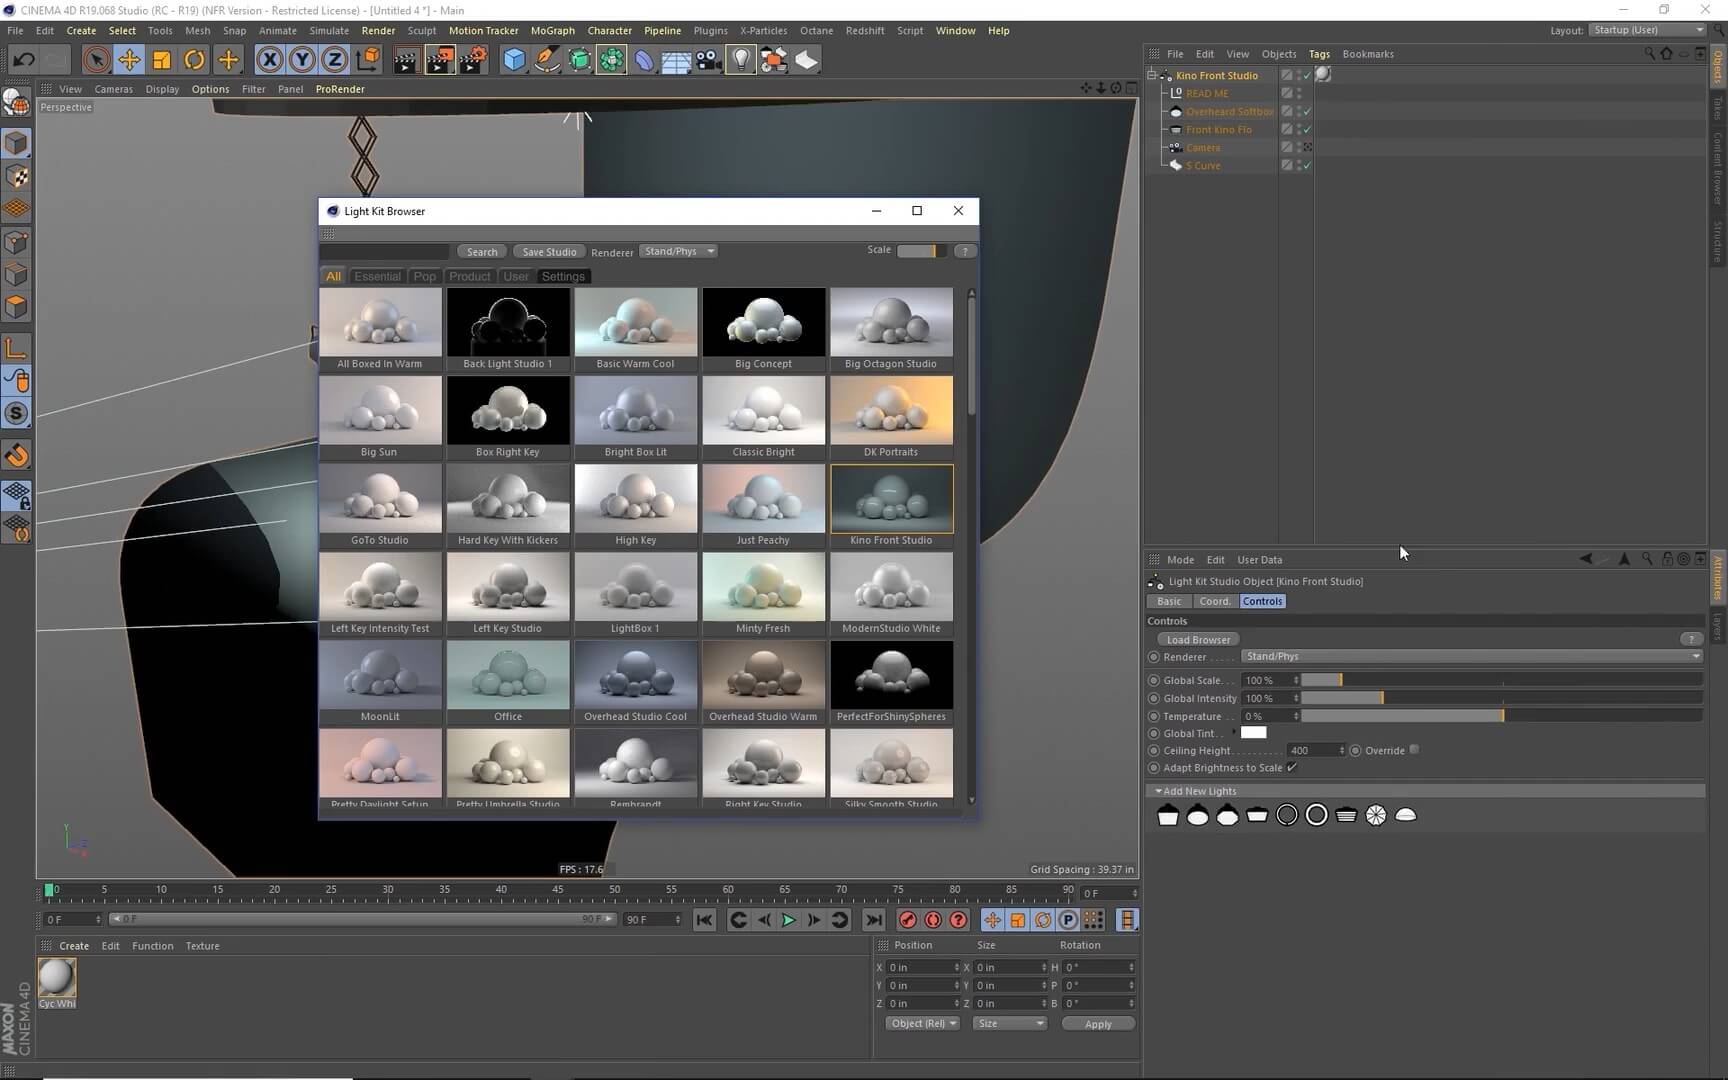Add ring light icon in Add New Lights
This screenshot has height=1080, width=1728.
(1287, 816)
